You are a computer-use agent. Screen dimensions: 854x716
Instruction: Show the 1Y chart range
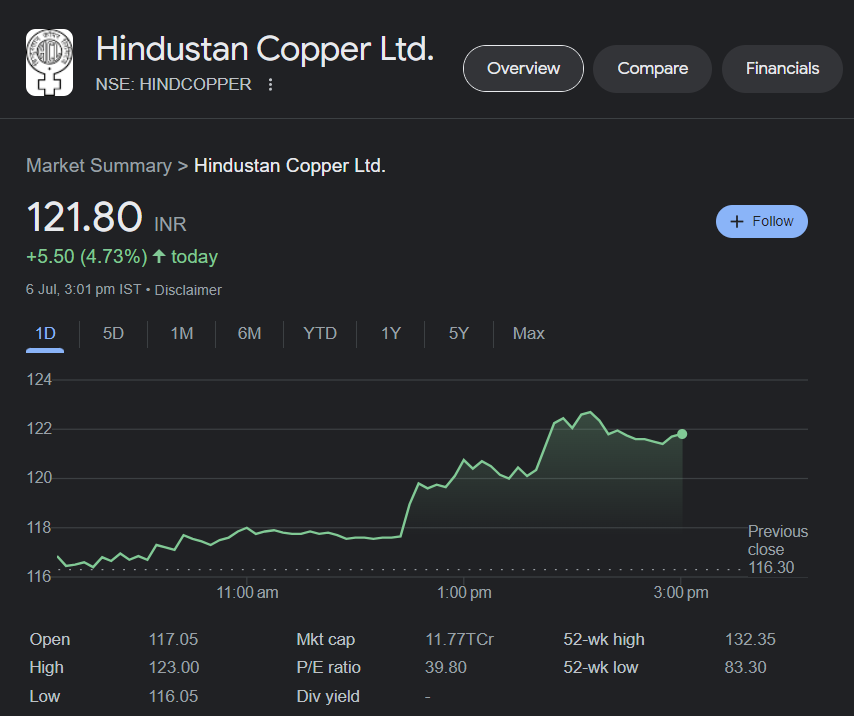pos(391,333)
